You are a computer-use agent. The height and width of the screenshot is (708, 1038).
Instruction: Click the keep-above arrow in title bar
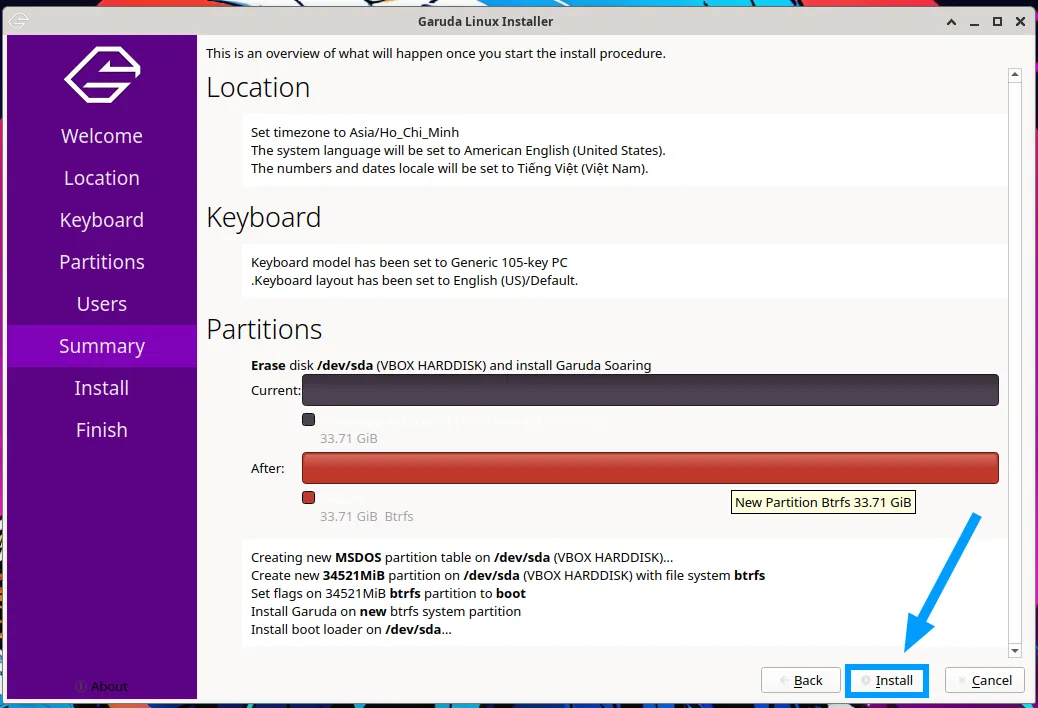[x=951, y=22]
